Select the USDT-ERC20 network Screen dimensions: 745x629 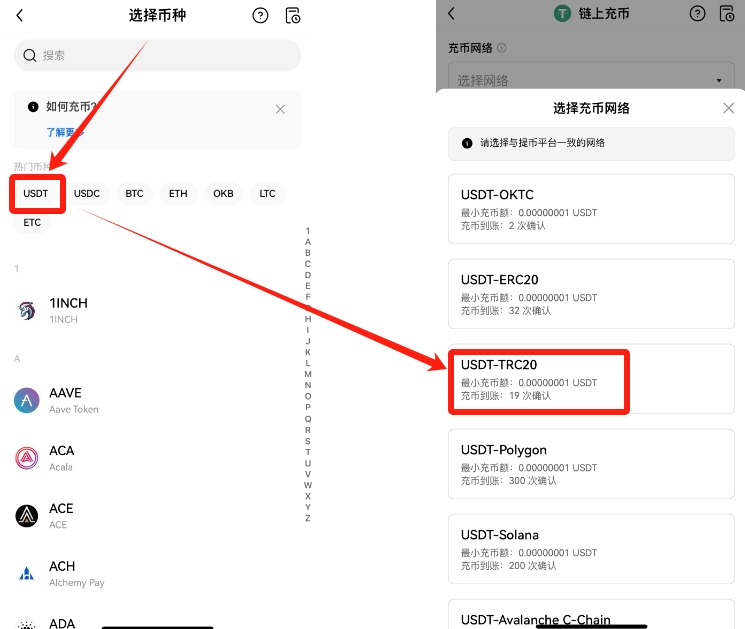tap(591, 294)
